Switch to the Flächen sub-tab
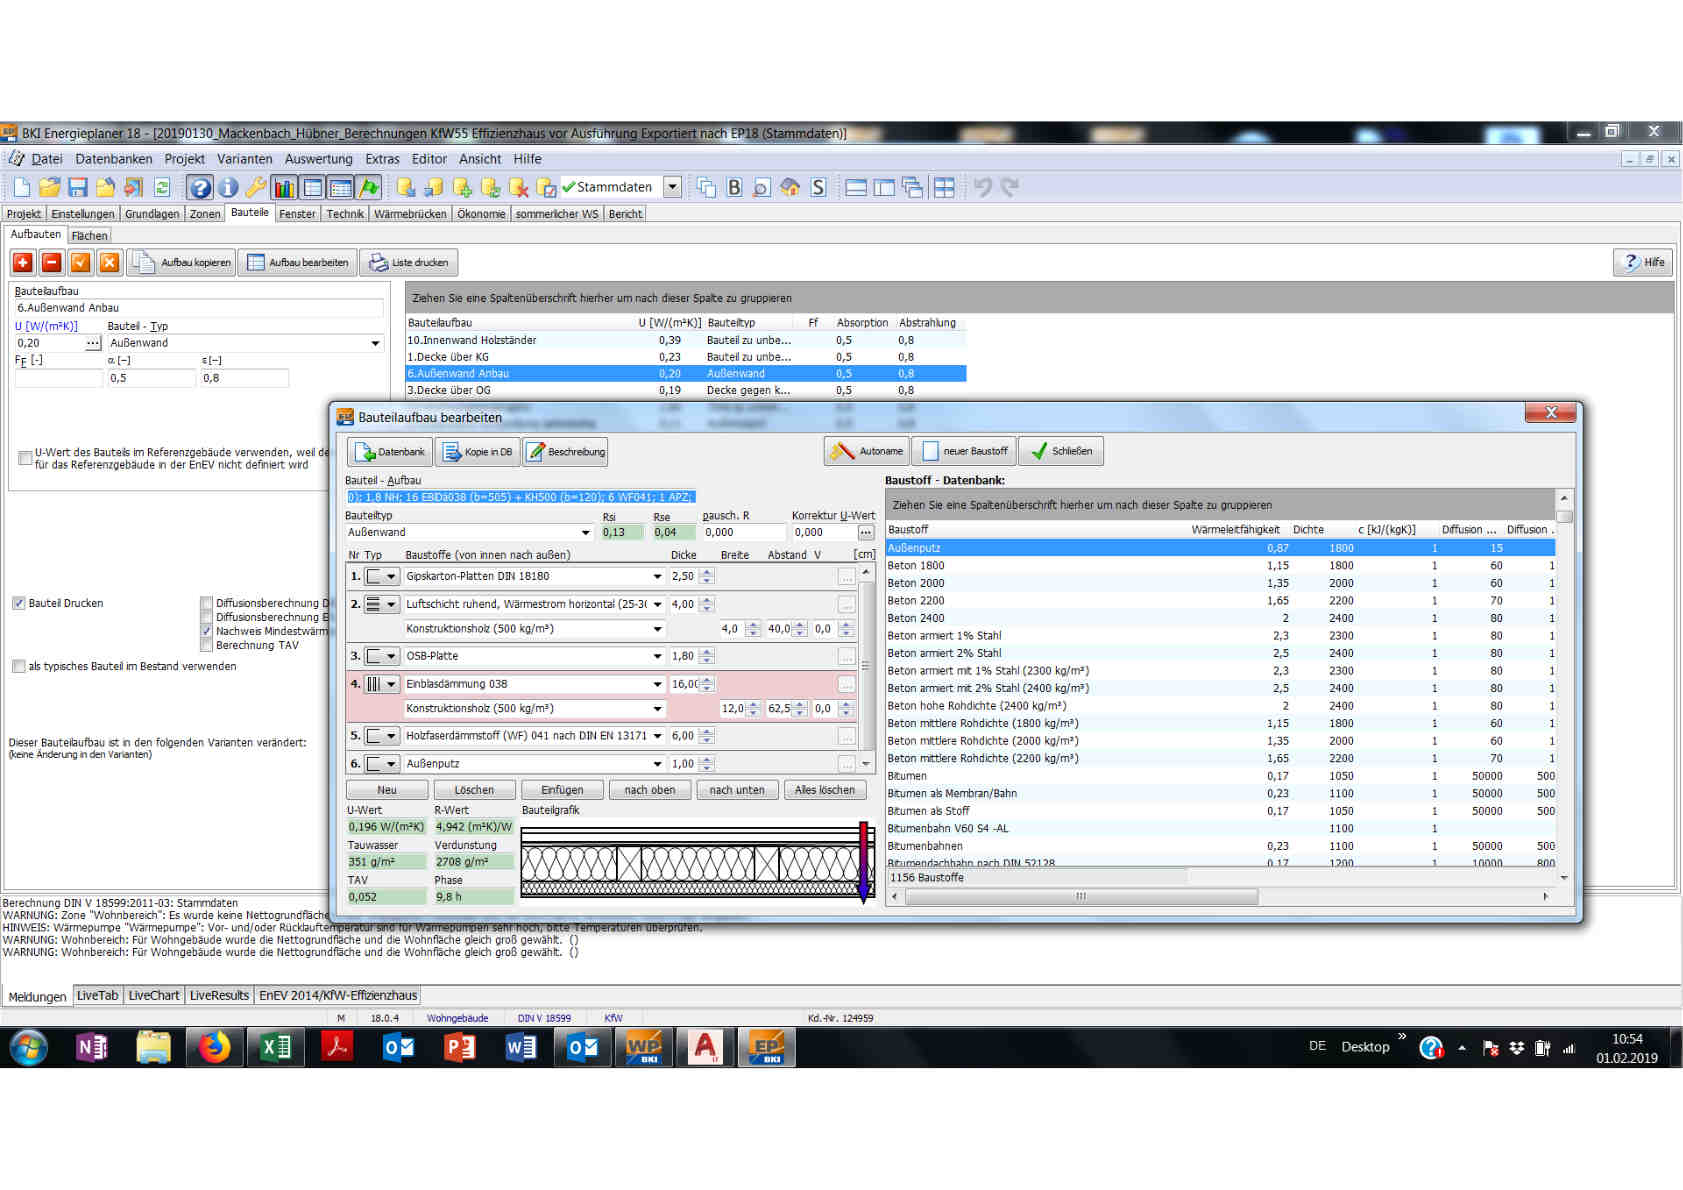This screenshot has width=1683, height=1190. point(89,236)
